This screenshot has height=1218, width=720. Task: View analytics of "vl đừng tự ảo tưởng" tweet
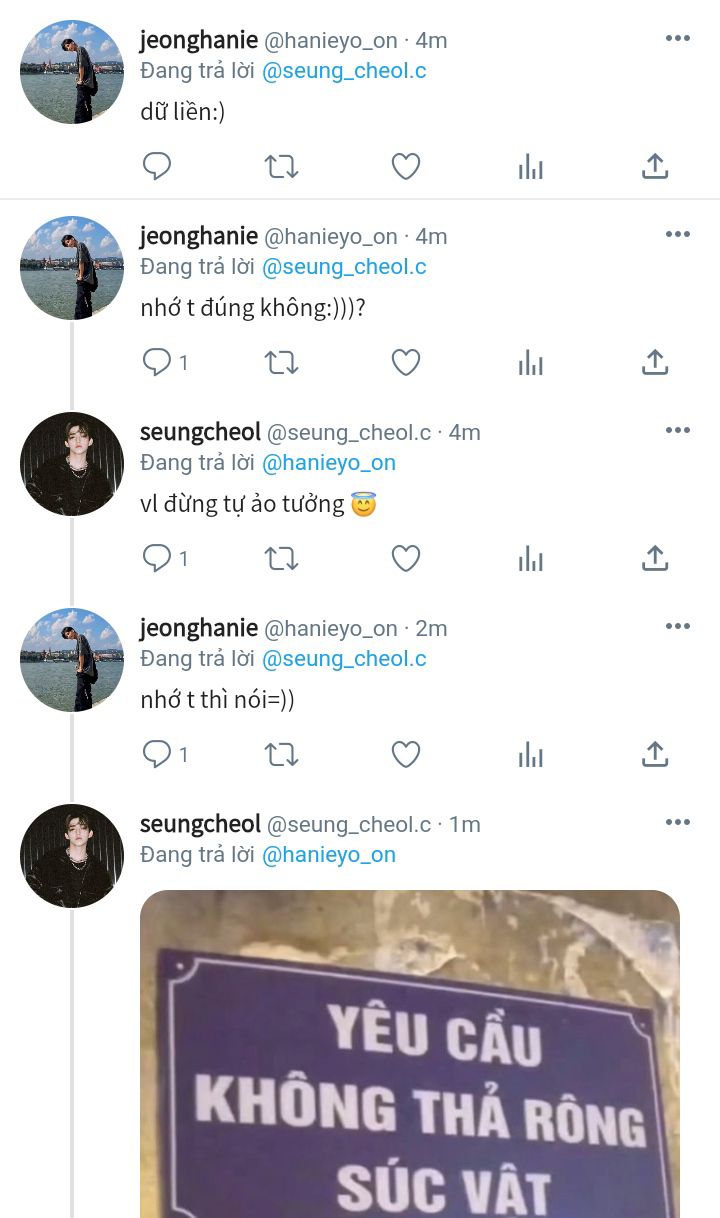530,558
